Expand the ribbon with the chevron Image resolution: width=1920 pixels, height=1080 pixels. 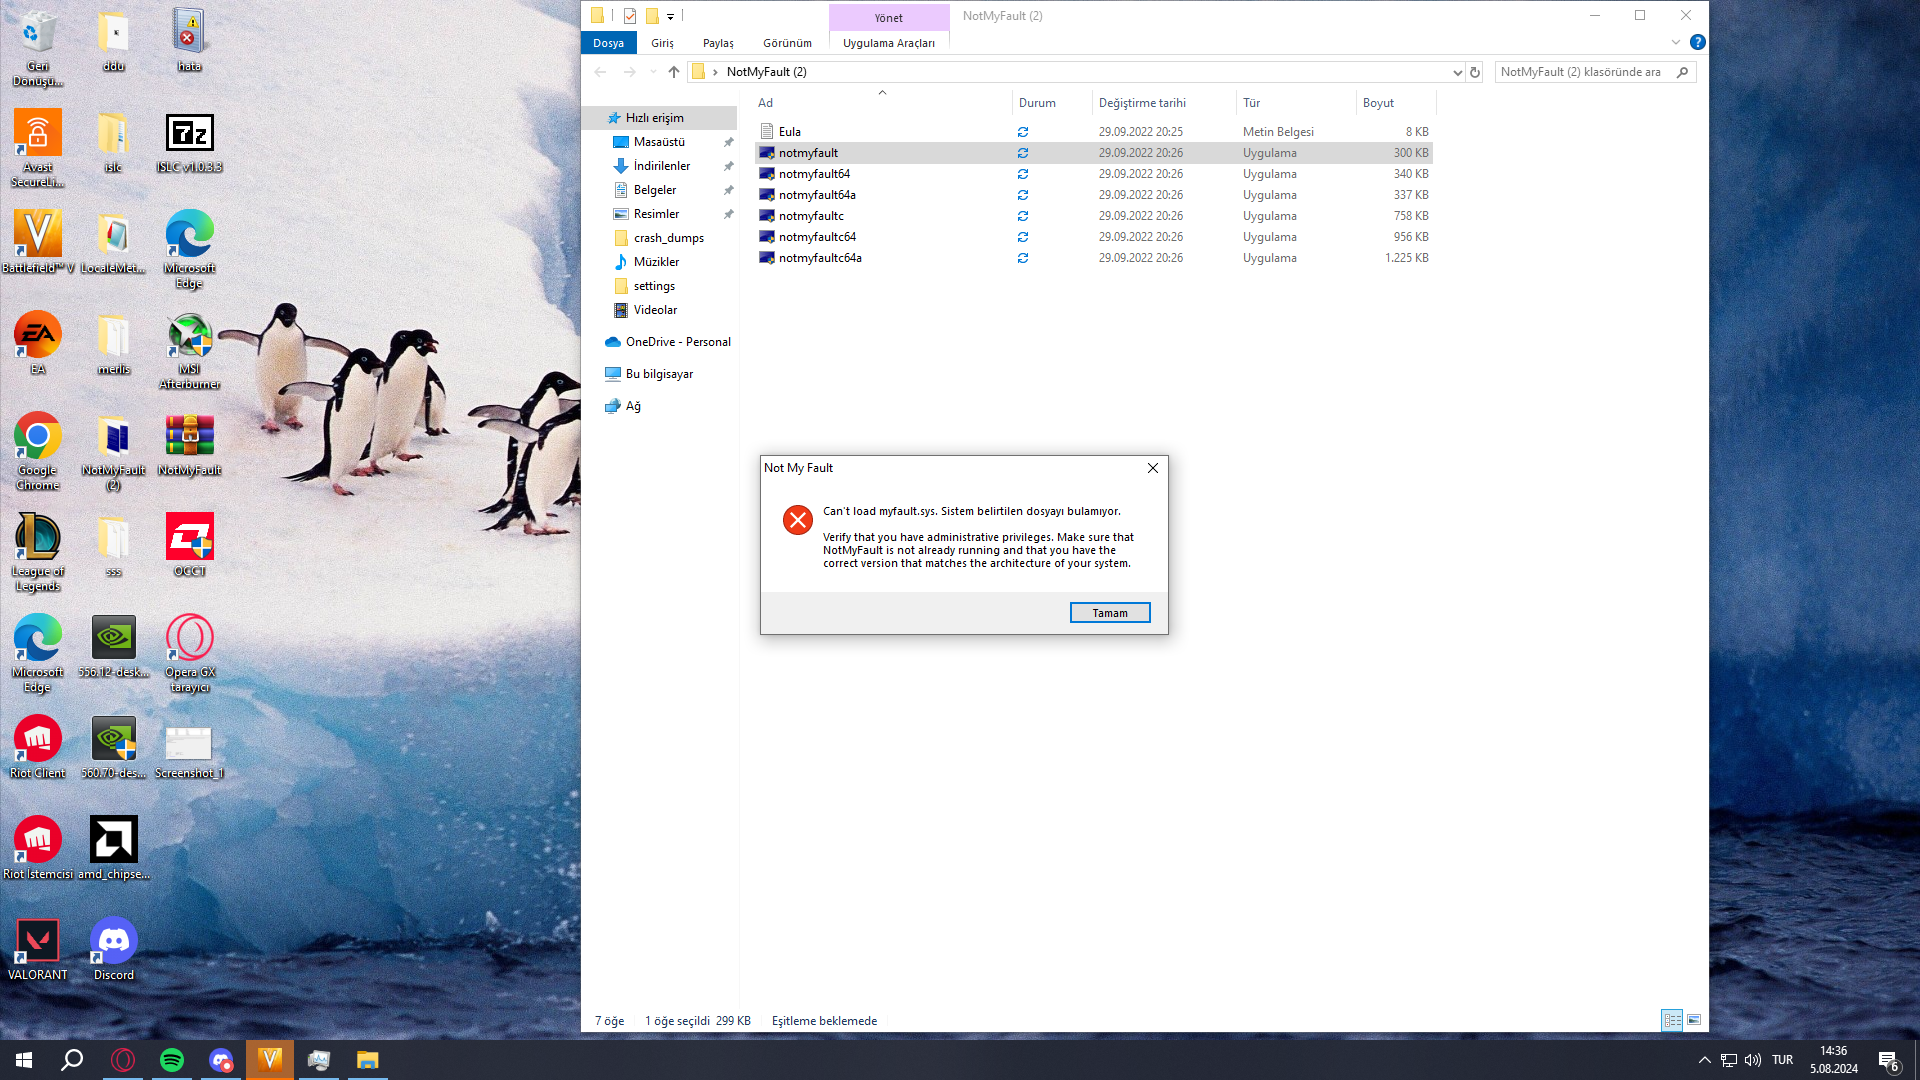point(1676,43)
